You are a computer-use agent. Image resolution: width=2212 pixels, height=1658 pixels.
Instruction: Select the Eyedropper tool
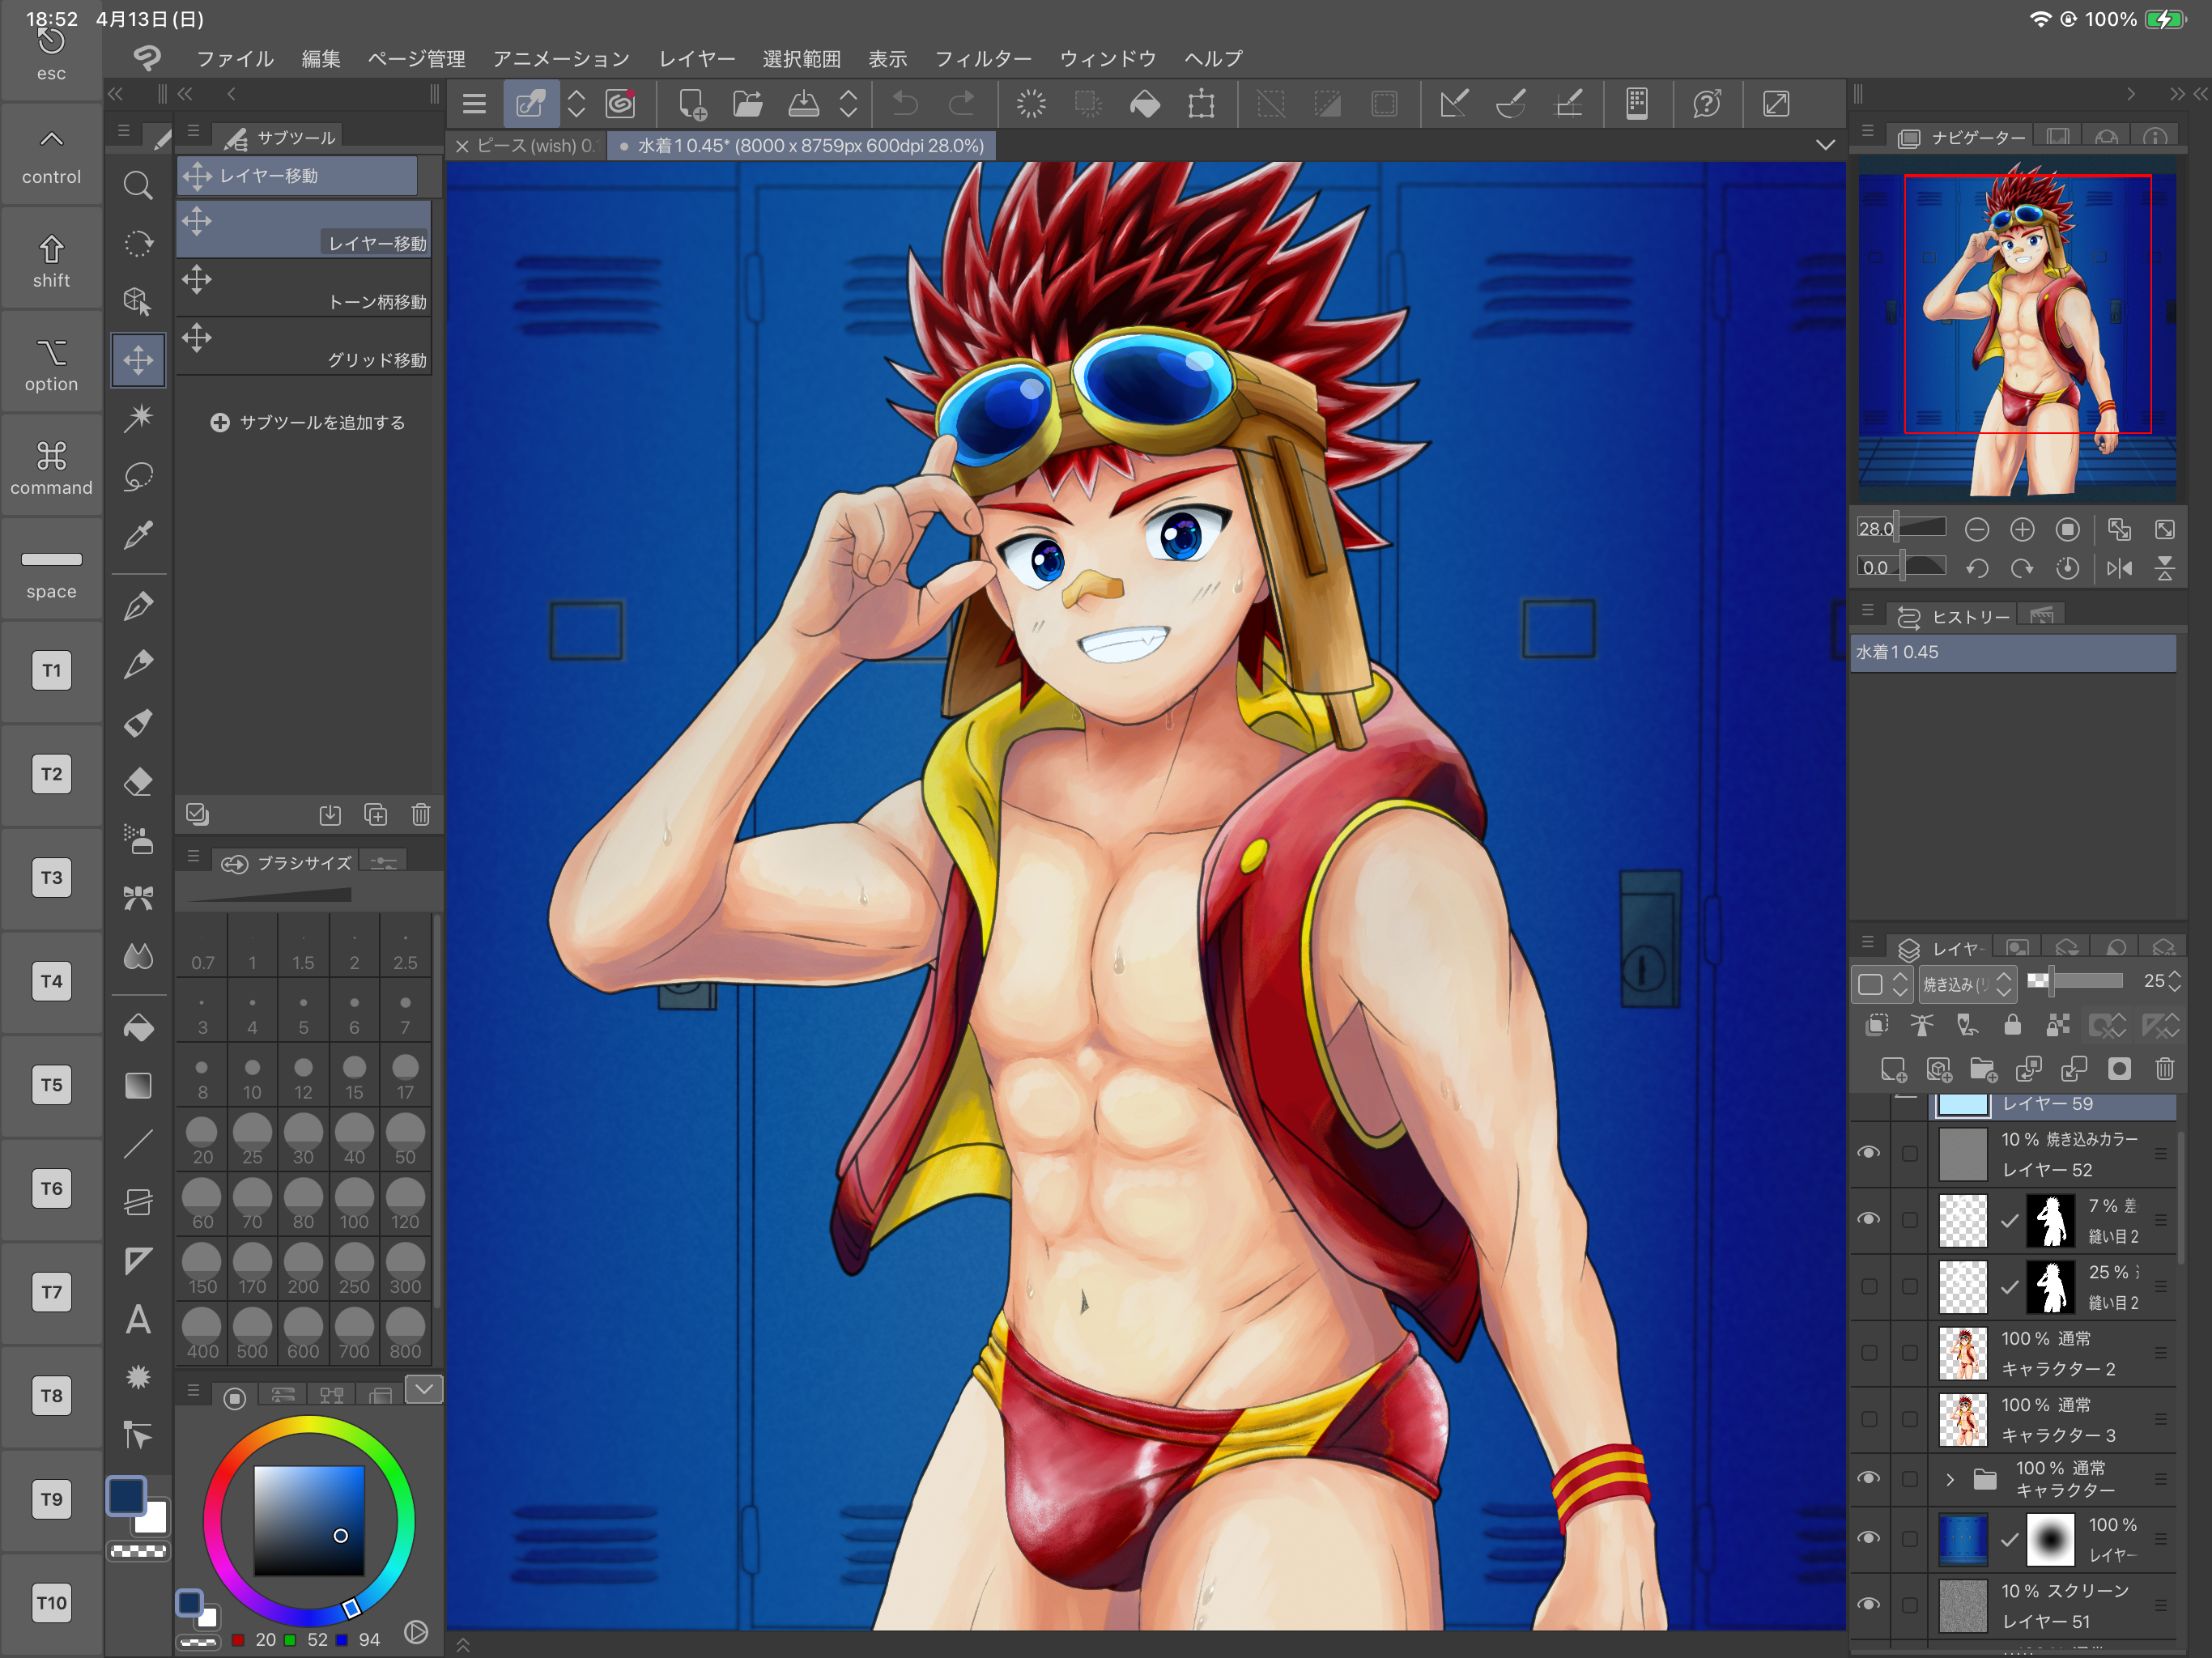(138, 534)
